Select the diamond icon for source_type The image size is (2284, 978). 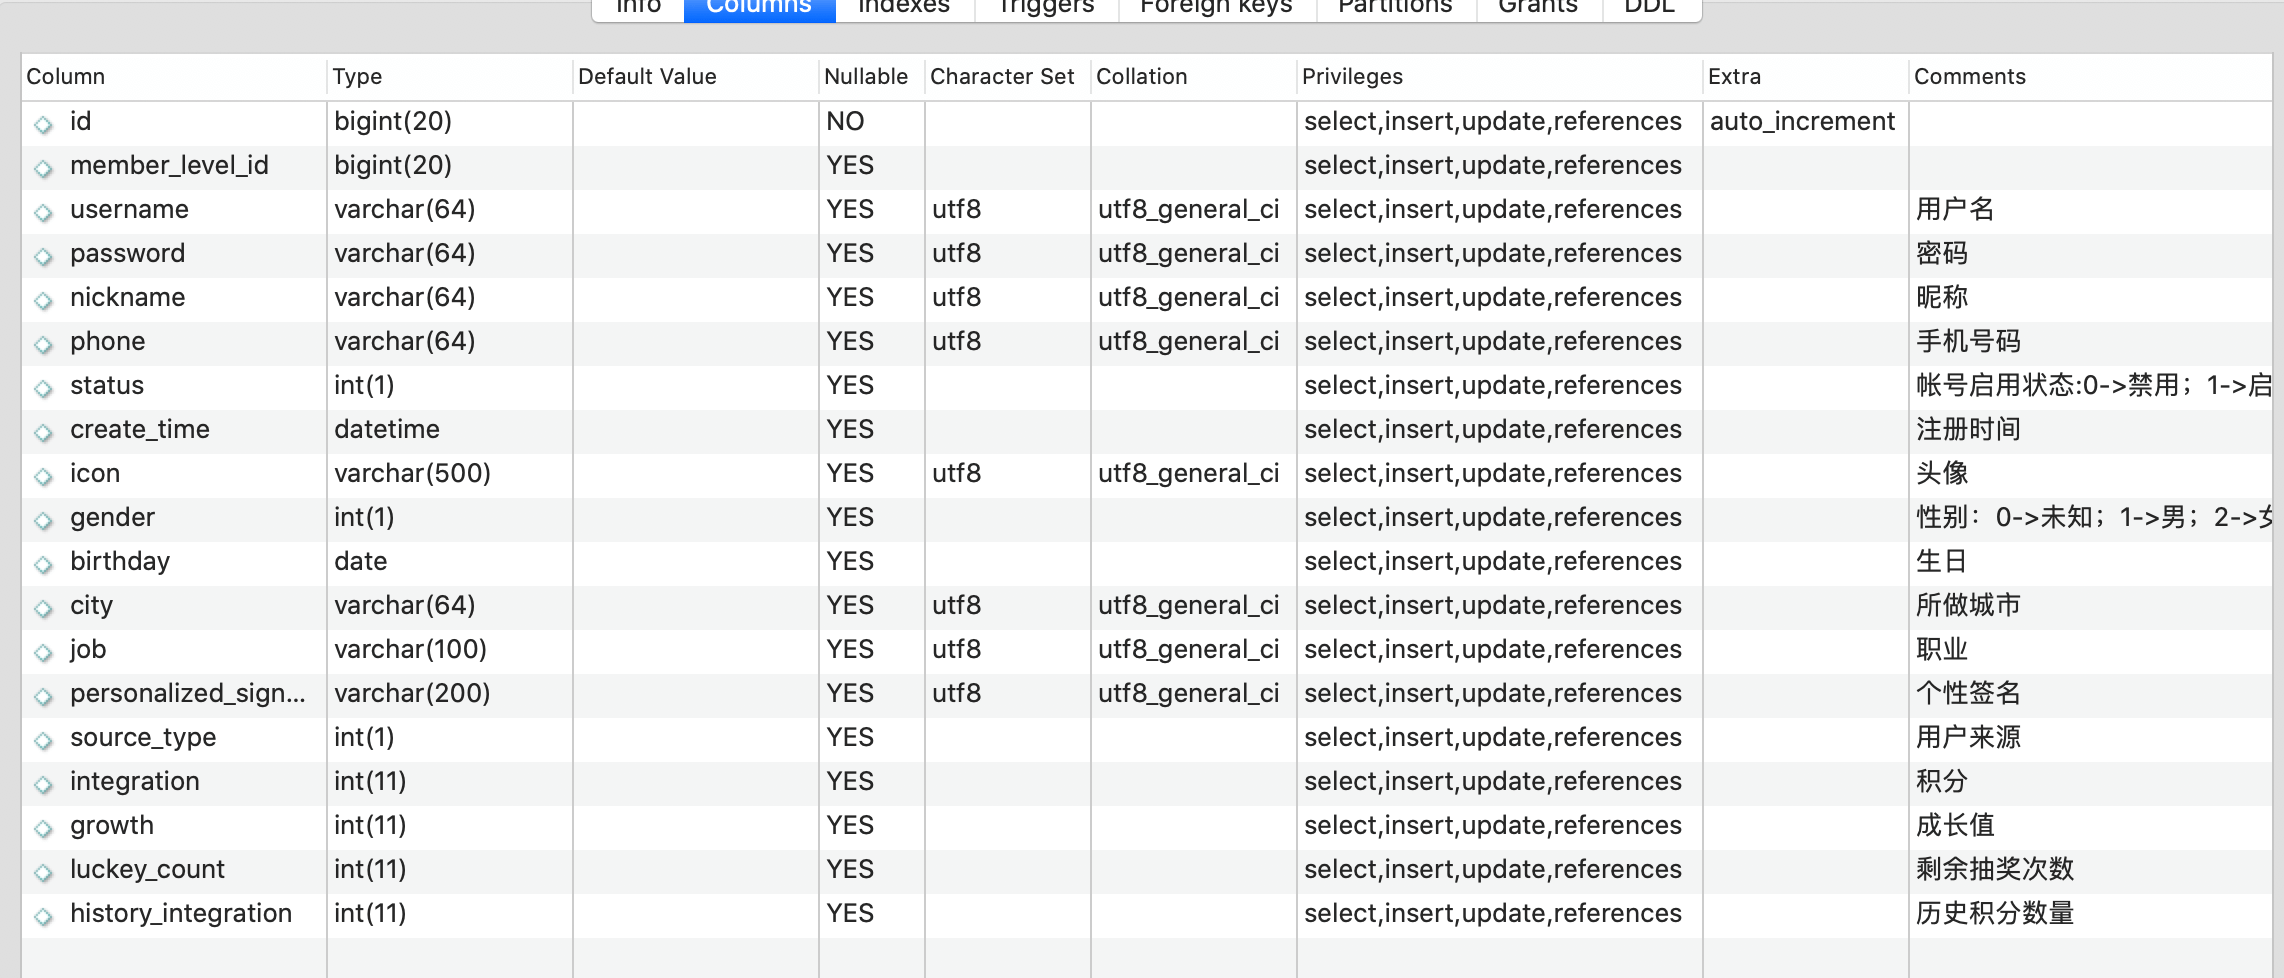pos(43,740)
